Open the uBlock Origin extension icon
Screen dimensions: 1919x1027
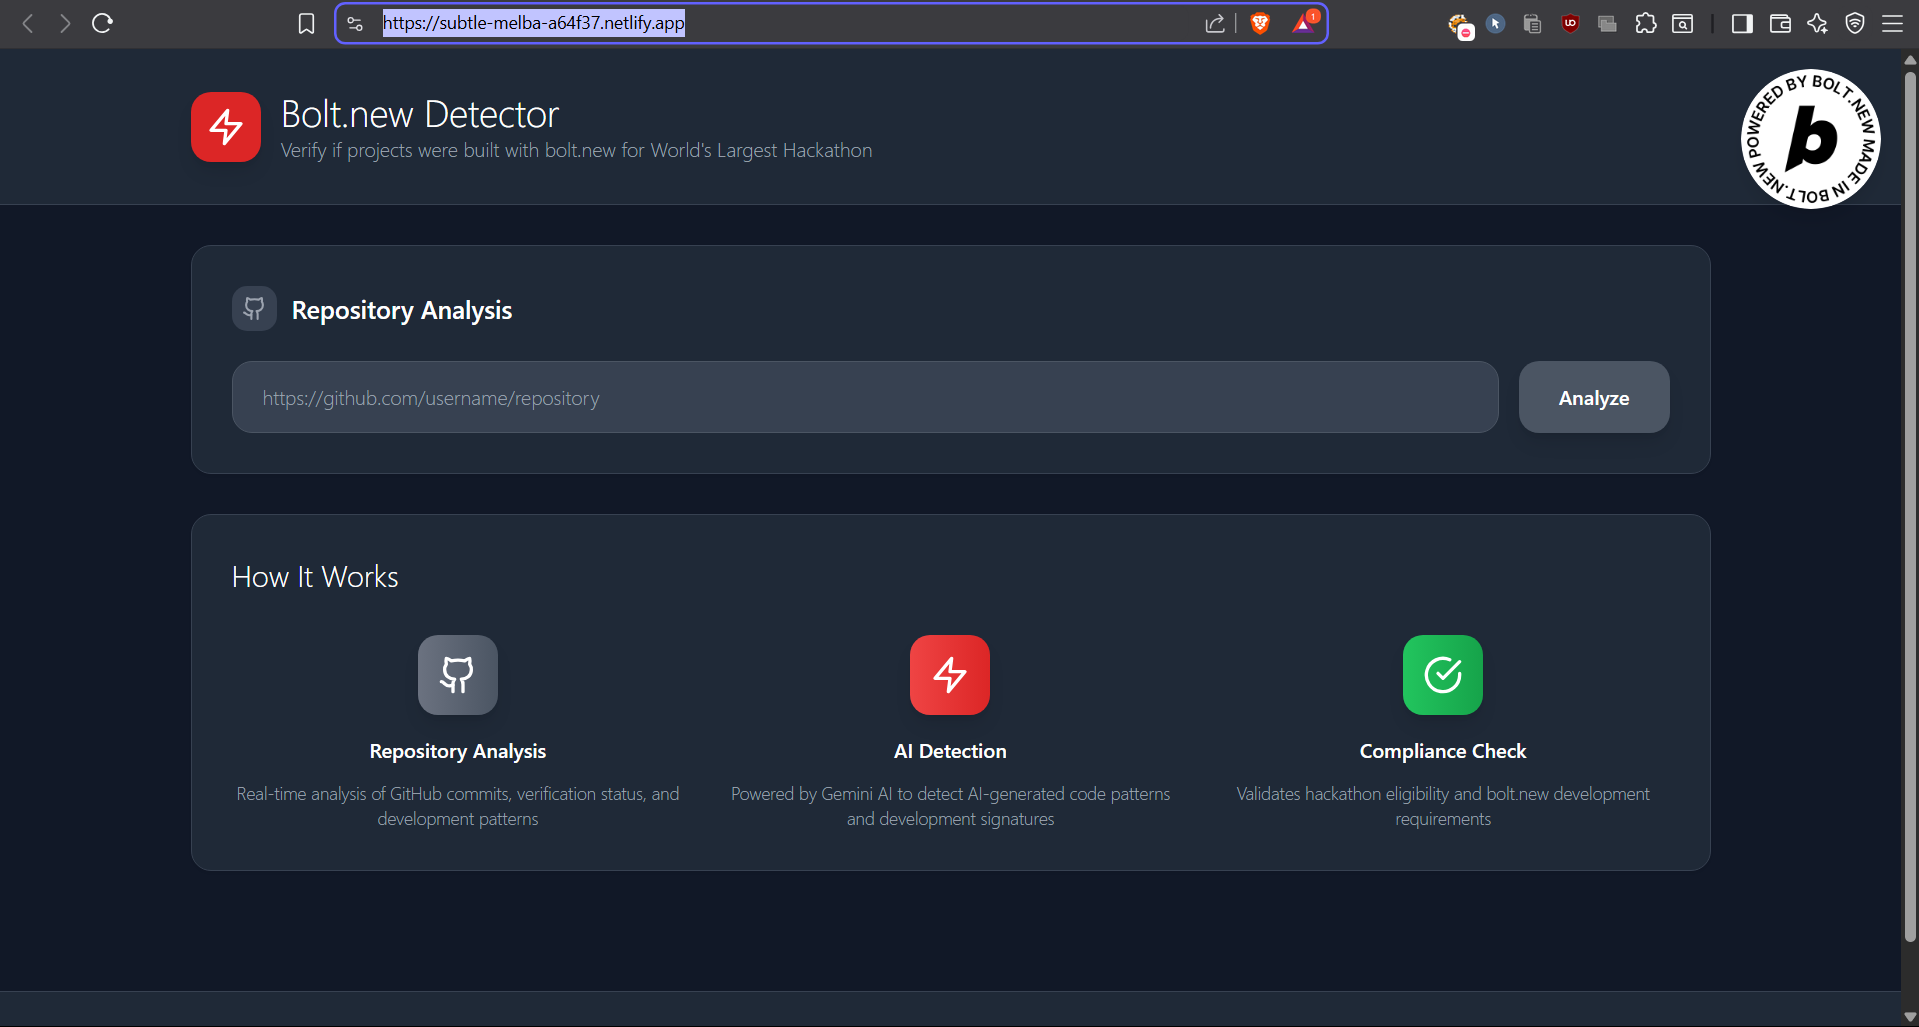point(1570,23)
